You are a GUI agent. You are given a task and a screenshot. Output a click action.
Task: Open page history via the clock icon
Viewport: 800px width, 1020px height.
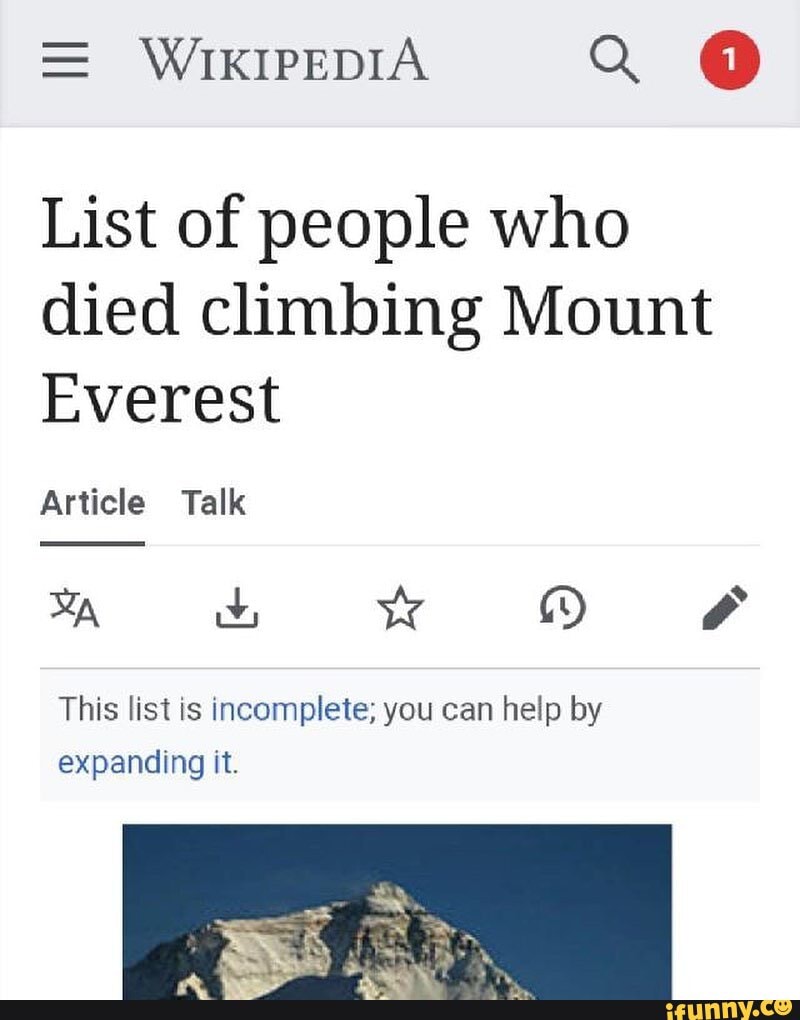click(563, 607)
